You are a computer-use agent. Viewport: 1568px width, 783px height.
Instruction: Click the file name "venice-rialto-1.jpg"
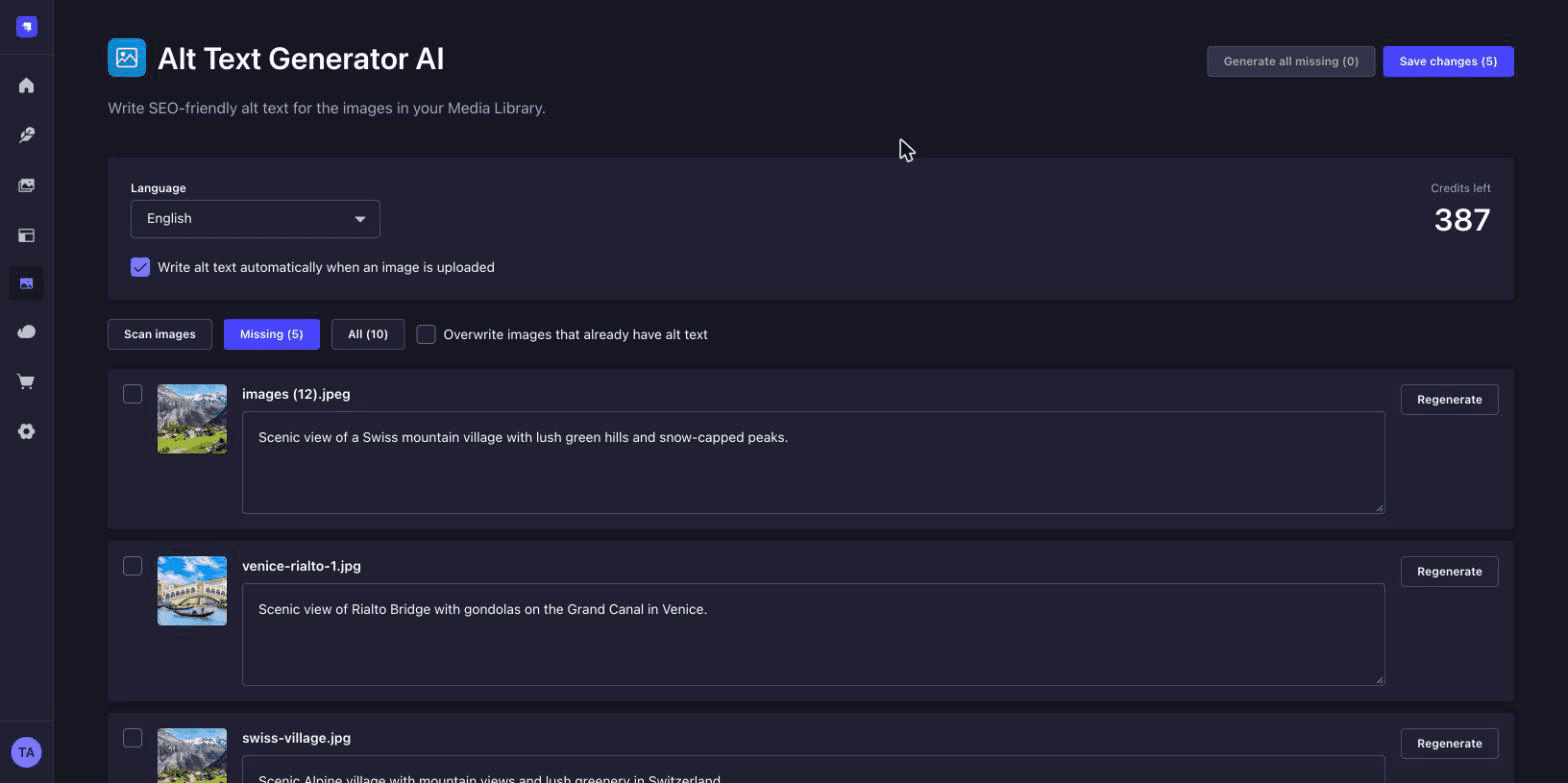click(x=301, y=566)
